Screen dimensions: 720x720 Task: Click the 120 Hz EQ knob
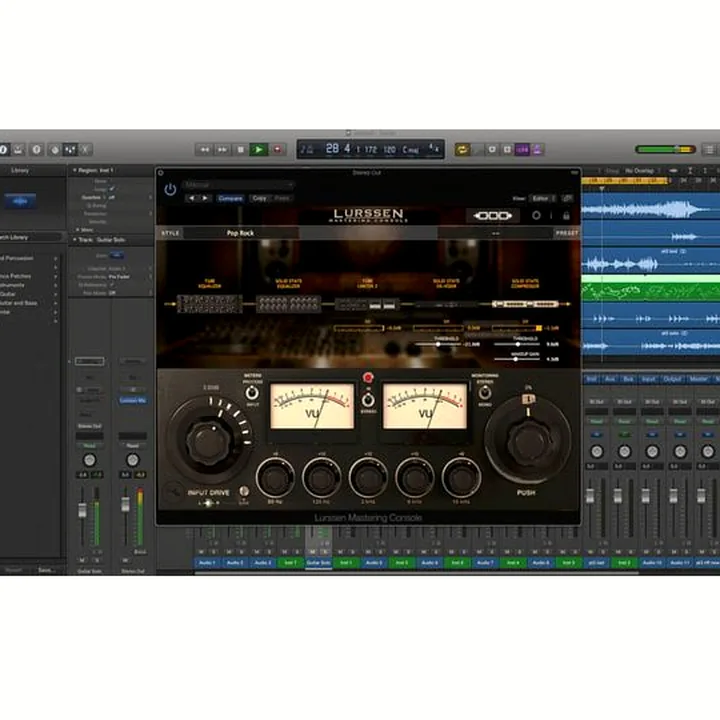321,478
